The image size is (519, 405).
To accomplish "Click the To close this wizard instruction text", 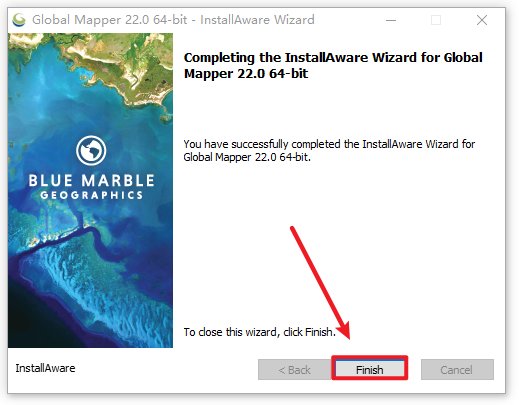I will pos(259,332).
